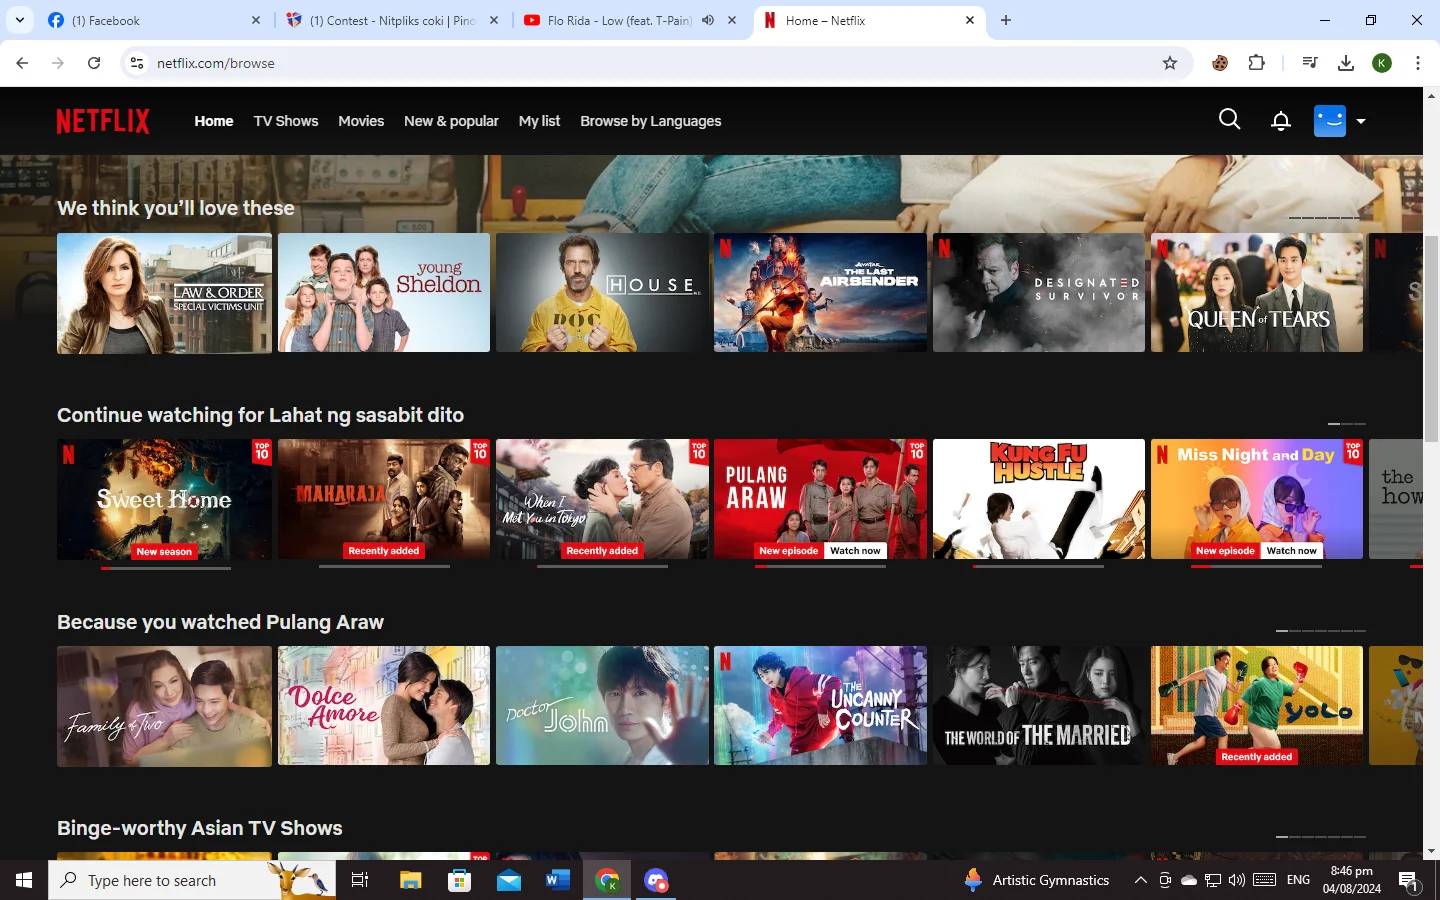Close the Facebook tab
The image size is (1440, 900).
(256, 20)
